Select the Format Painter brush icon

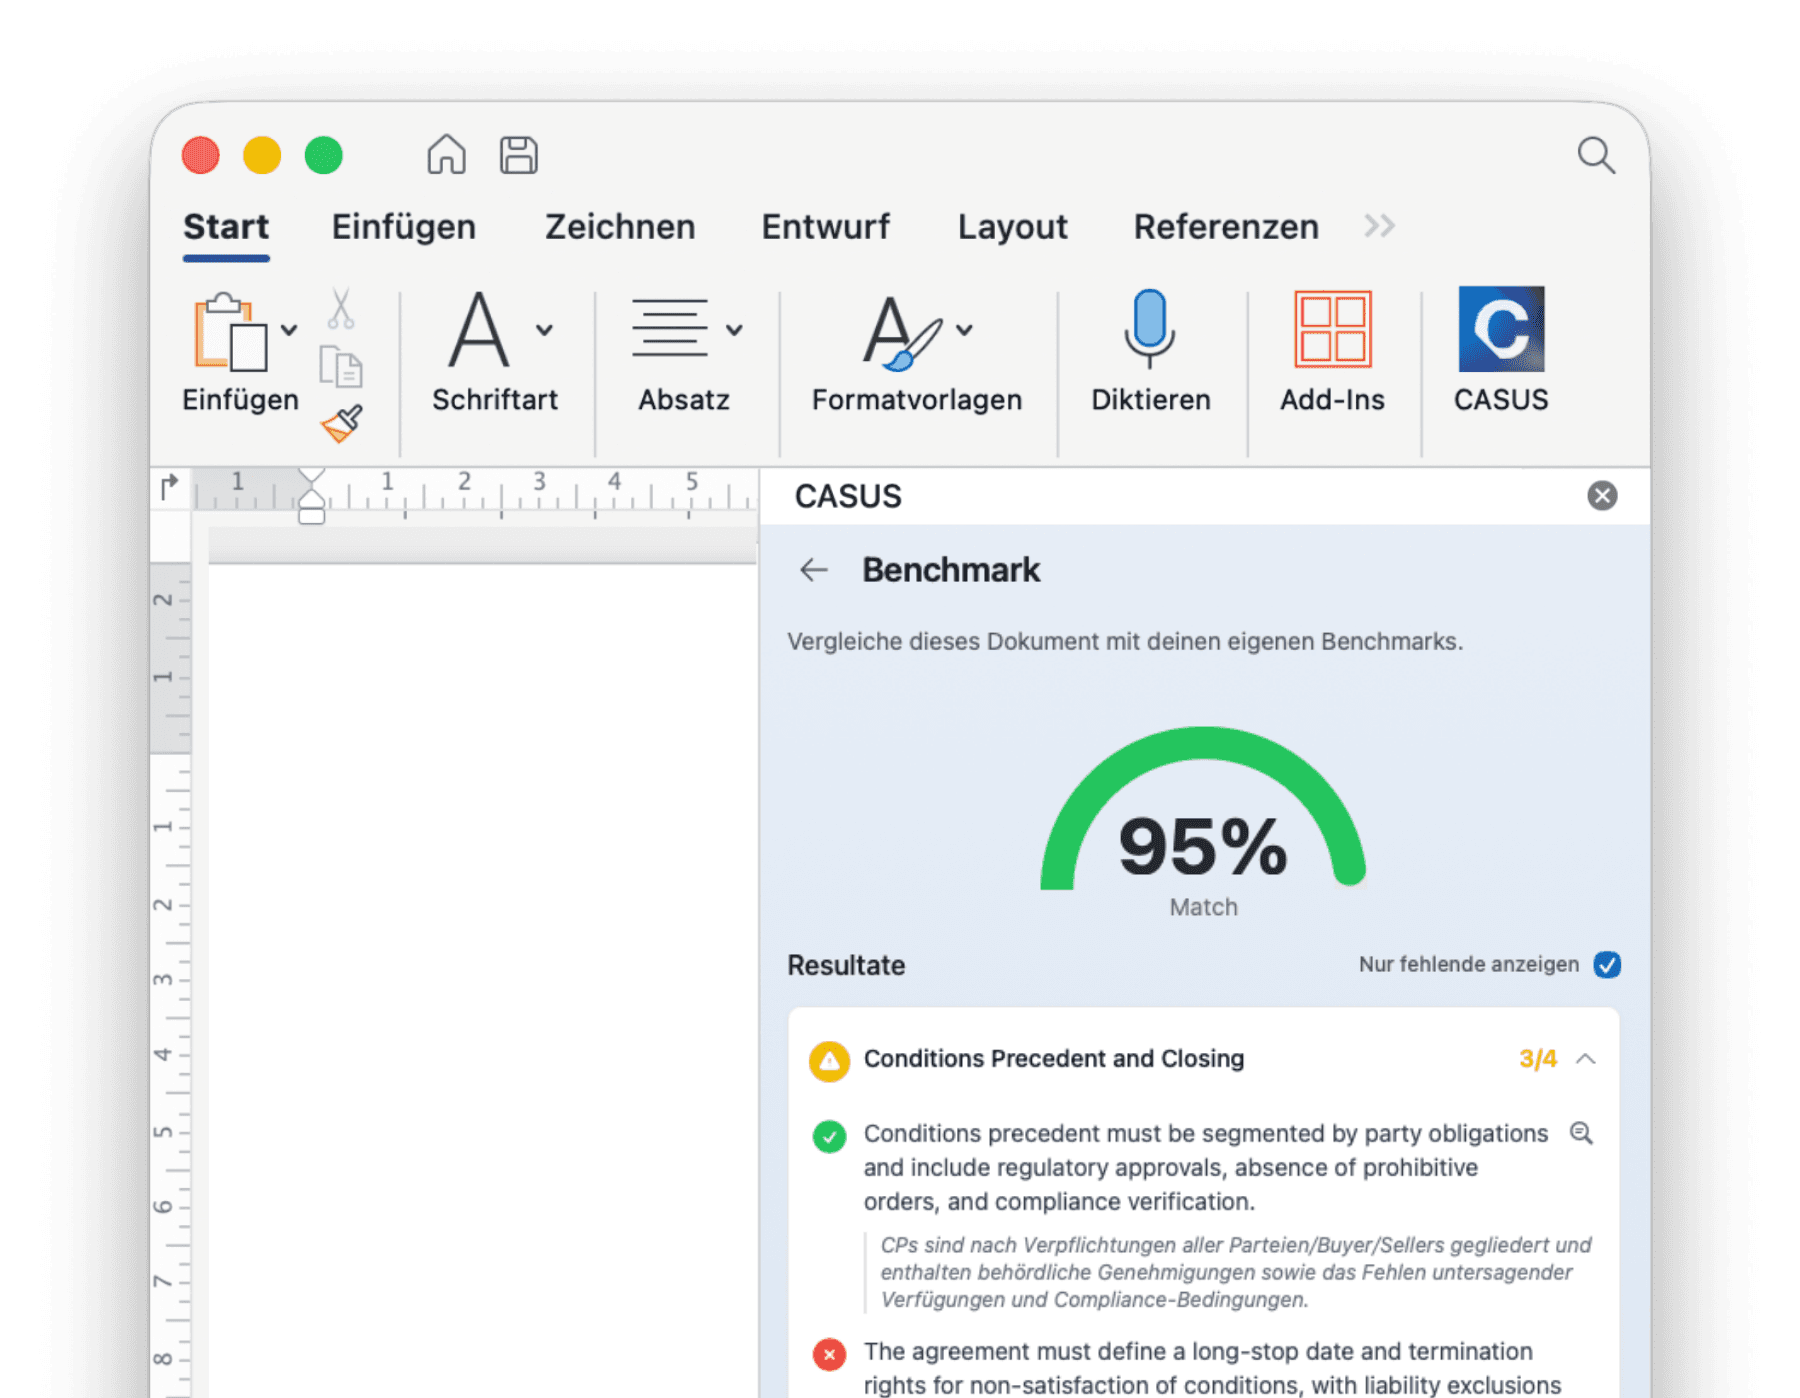pyautogui.click(x=342, y=423)
